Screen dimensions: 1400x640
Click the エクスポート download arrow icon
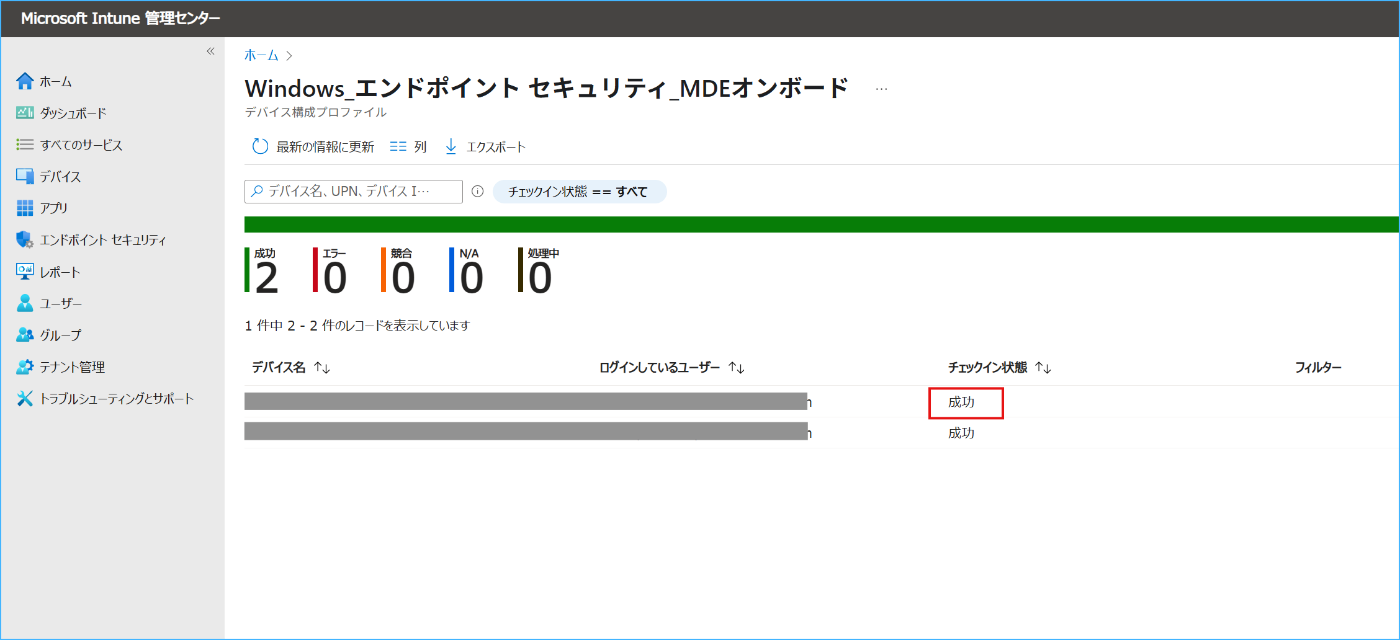(451, 147)
